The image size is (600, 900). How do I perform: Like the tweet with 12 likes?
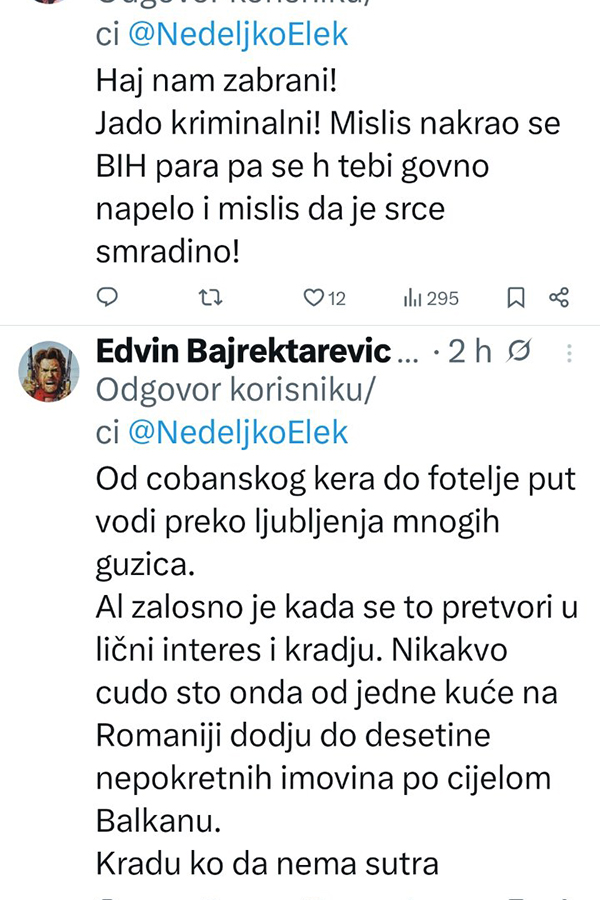coord(315,297)
